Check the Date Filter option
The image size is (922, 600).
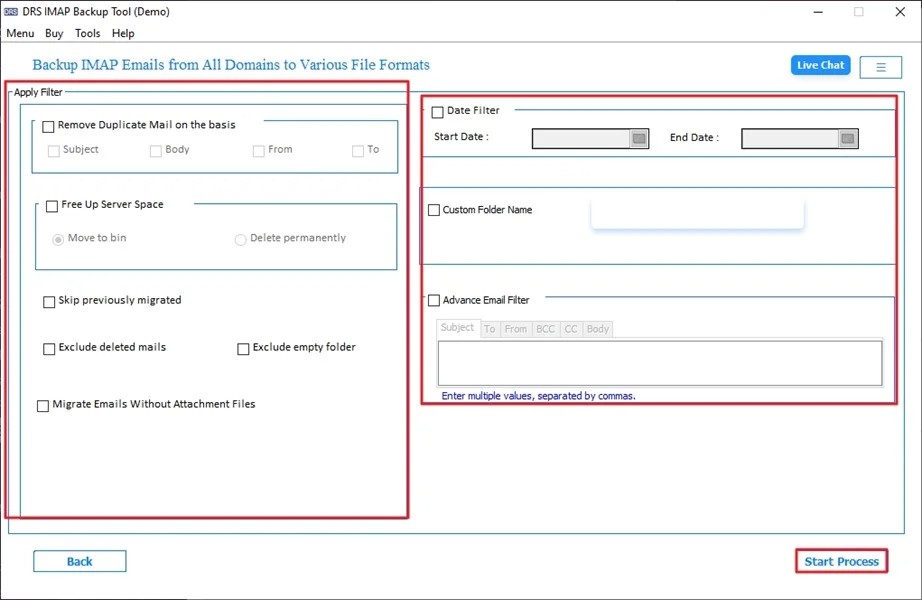click(x=436, y=111)
